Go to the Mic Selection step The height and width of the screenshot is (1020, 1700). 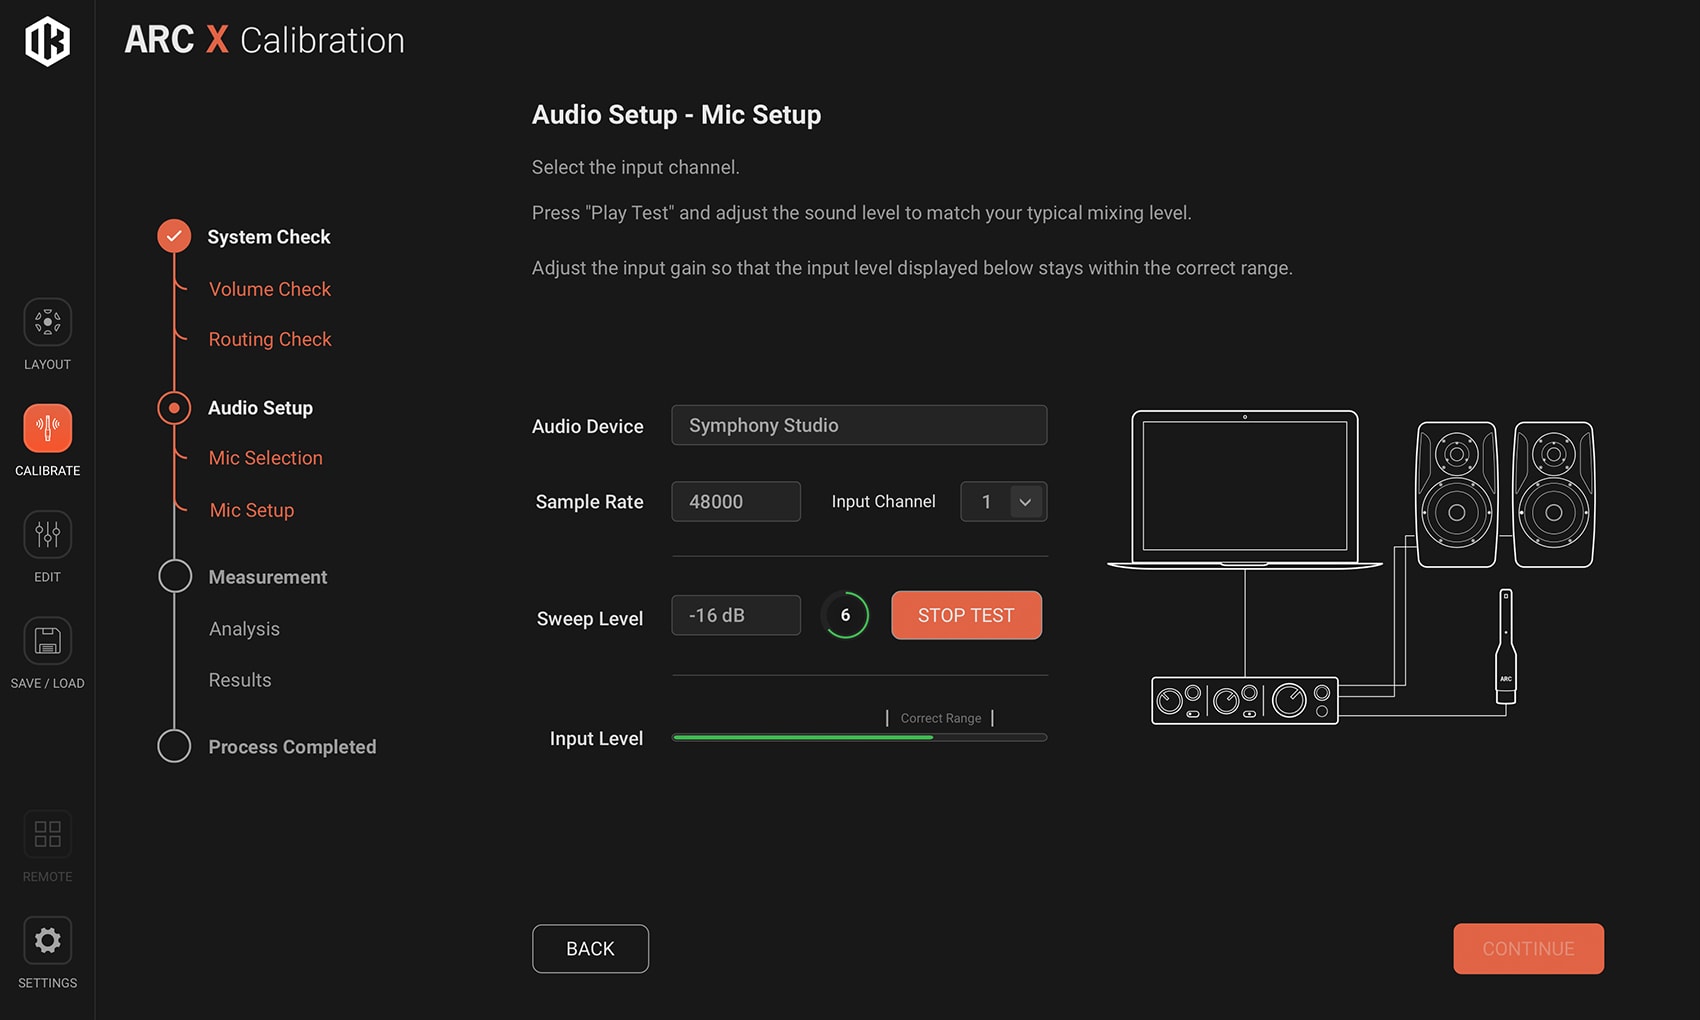[x=265, y=458]
